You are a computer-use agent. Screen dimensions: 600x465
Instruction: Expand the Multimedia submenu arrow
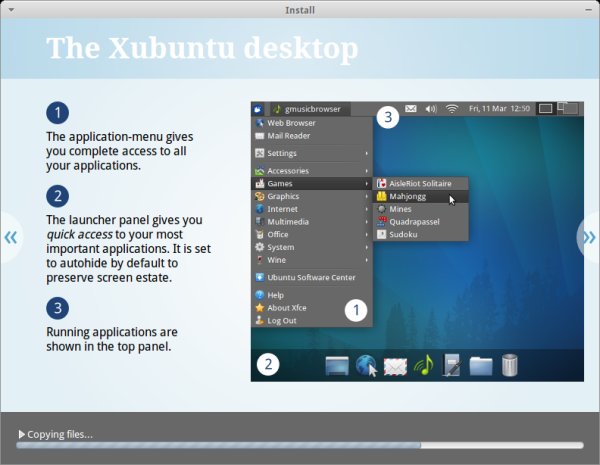coord(367,222)
